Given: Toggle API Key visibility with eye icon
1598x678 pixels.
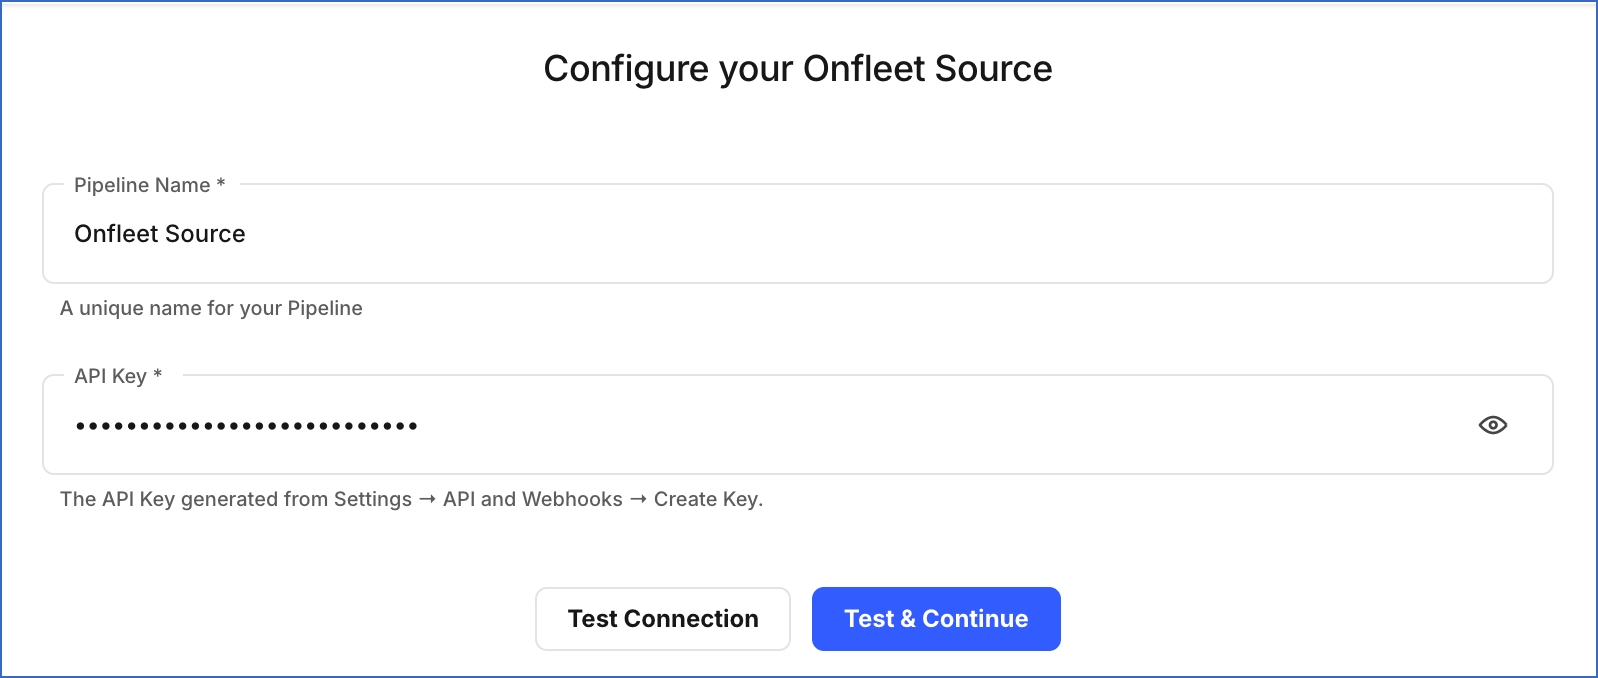Looking at the screenshot, I should (1492, 425).
